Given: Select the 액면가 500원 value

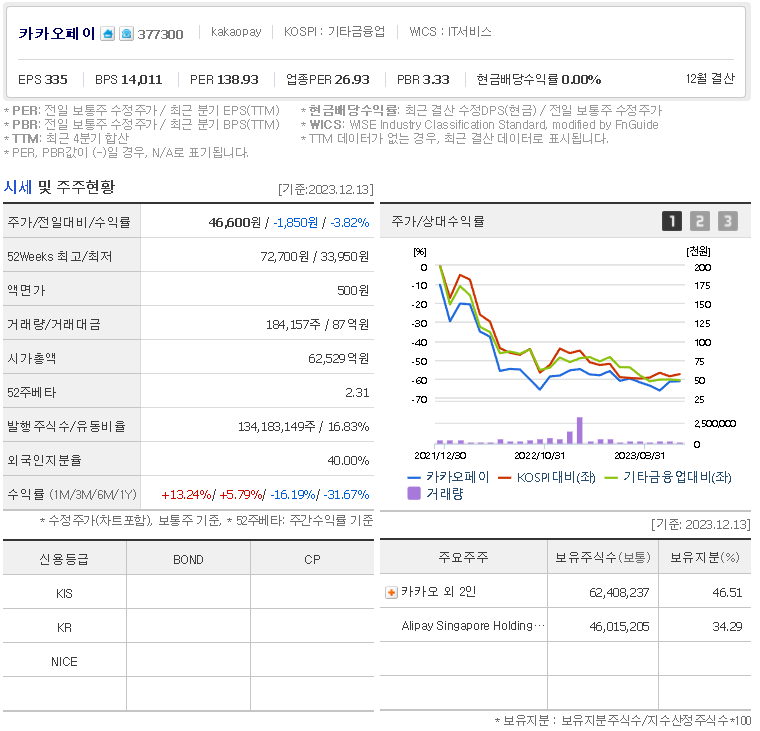Looking at the screenshot, I should point(353,290).
